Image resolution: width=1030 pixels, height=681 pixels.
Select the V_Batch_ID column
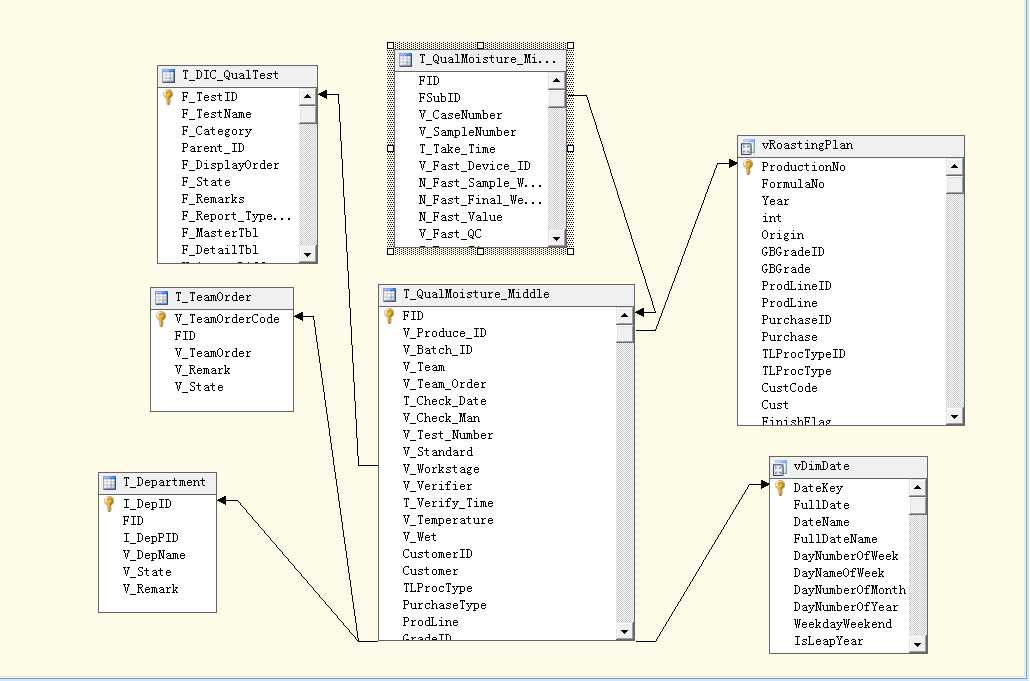tap(437, 350)
